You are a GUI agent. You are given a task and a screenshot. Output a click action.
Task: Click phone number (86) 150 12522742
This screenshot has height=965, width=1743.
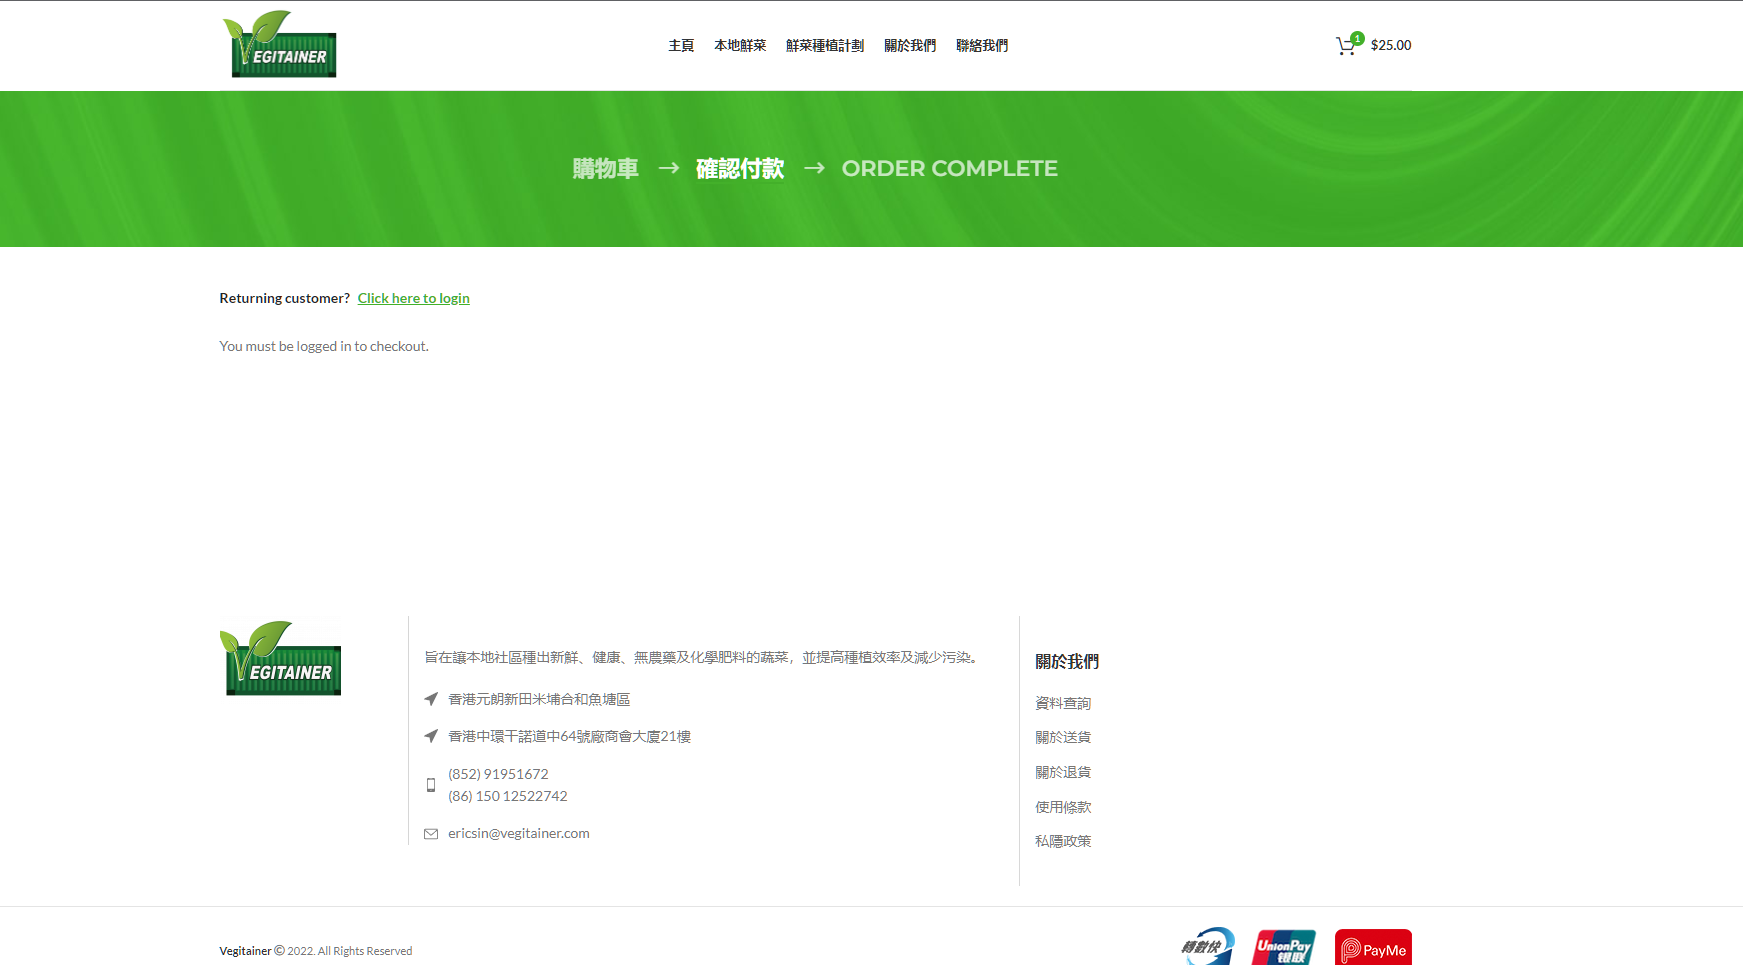click(x=508, y=796)
